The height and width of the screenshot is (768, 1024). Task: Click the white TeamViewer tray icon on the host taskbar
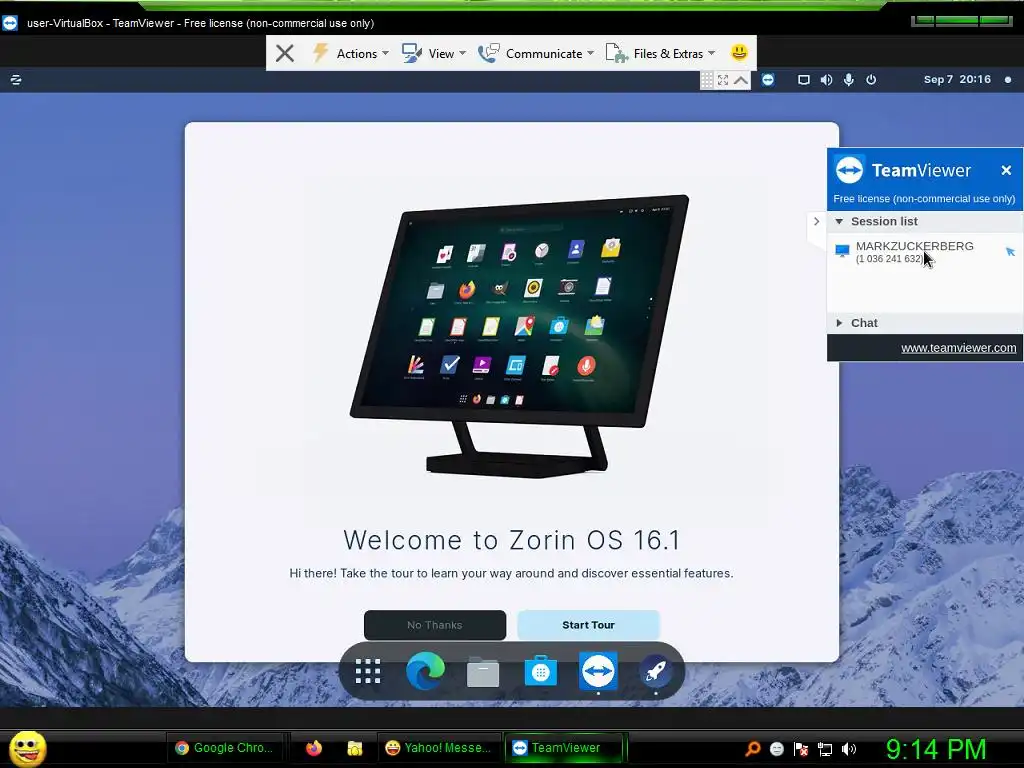776,749
